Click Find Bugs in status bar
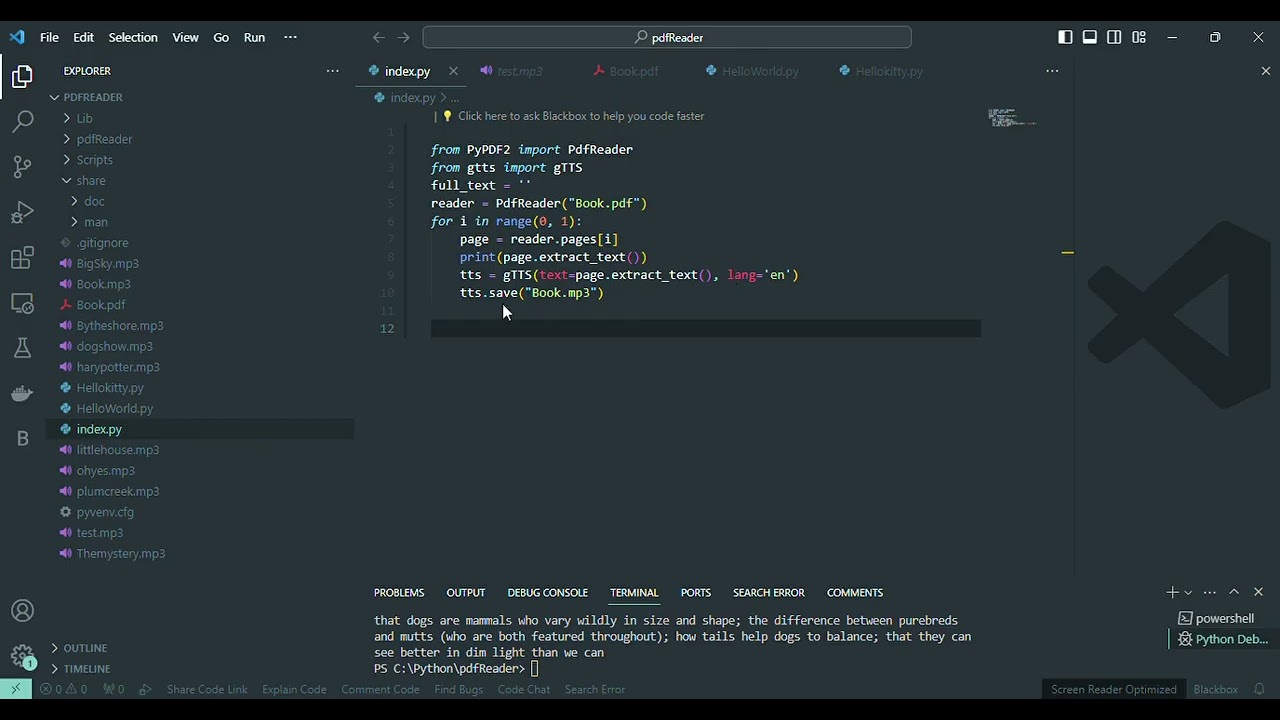This screenshot has height=720, width=1280. coord(458,689)
